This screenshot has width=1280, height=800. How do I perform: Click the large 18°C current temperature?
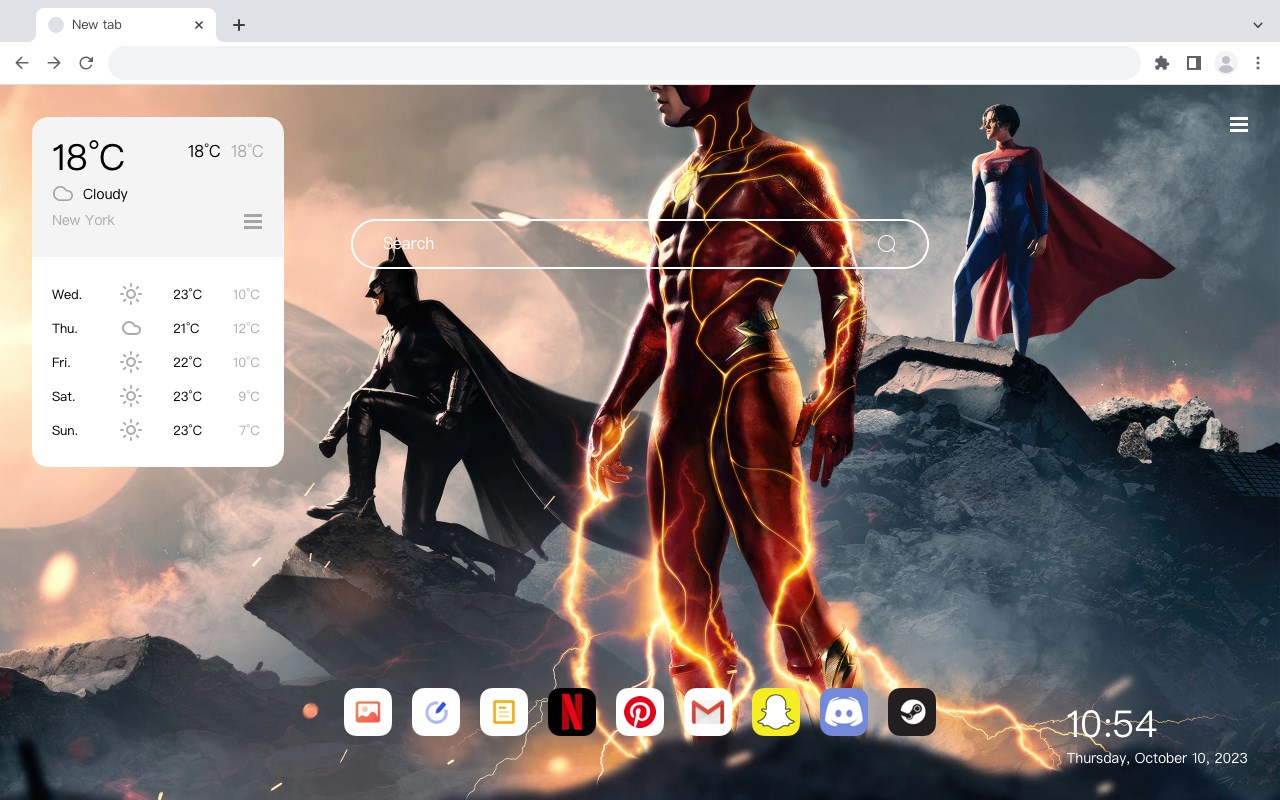[x=88, y=157]
